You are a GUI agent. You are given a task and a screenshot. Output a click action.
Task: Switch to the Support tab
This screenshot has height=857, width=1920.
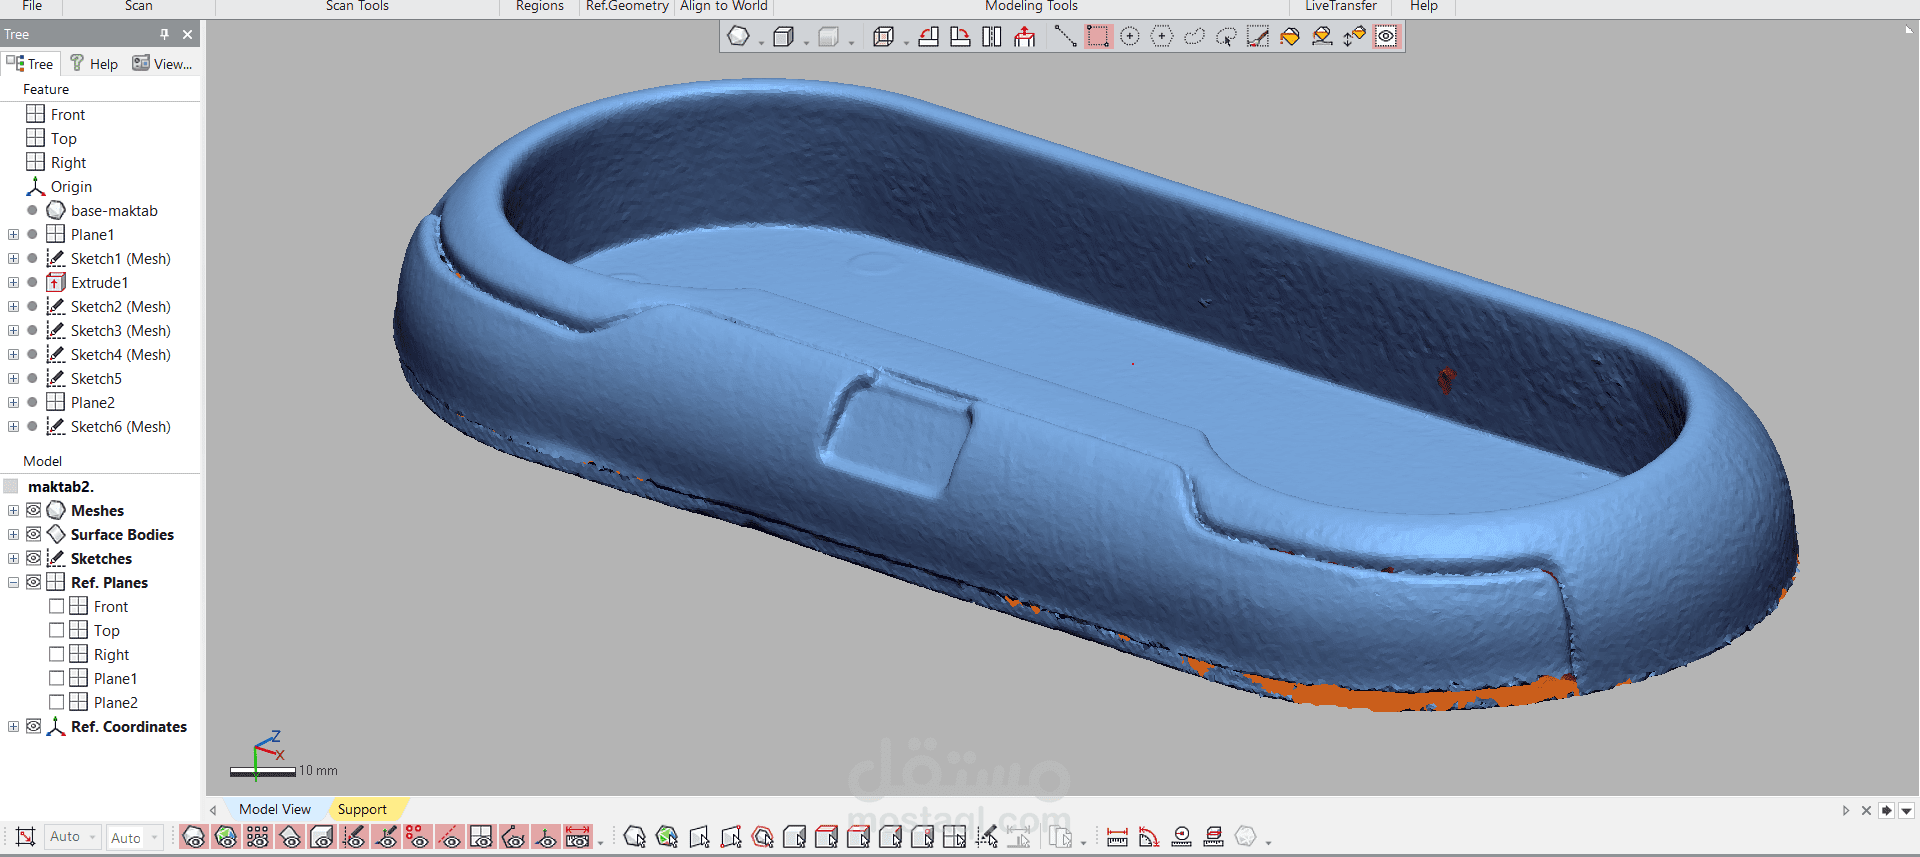362,809
